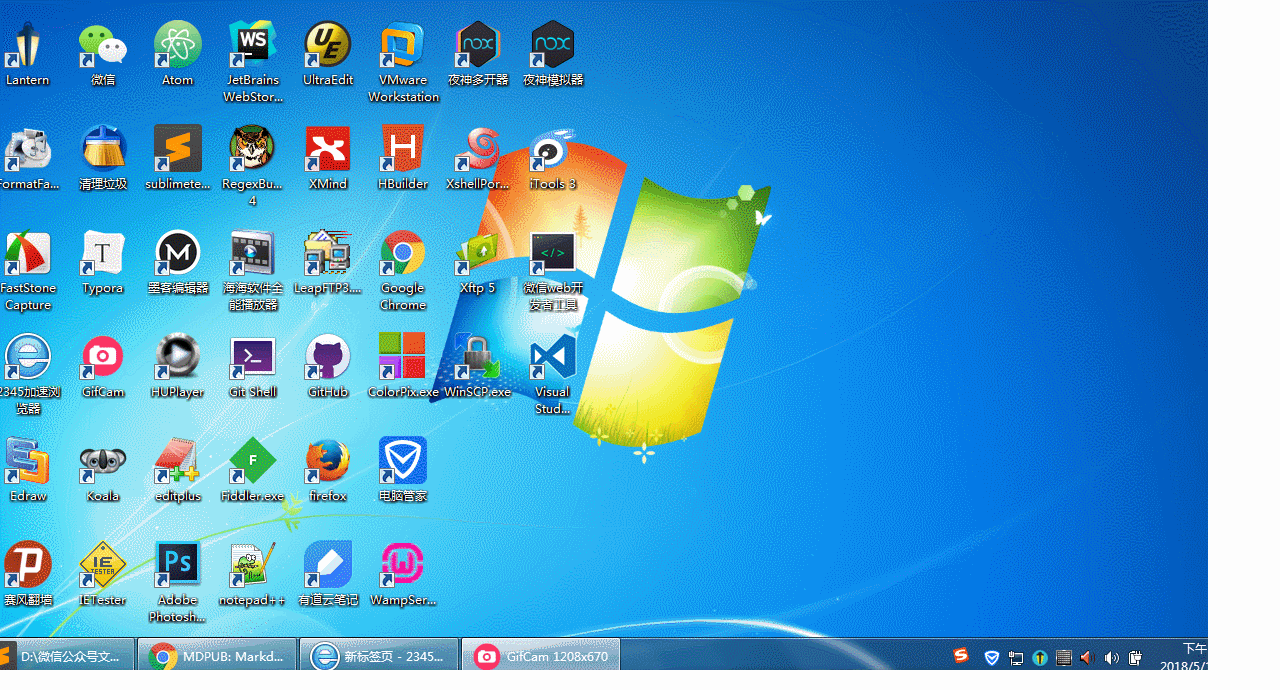Select the Adobe Photoshop icon
The height and width of the screenshot is (690, 1280).
pos(178,582)
